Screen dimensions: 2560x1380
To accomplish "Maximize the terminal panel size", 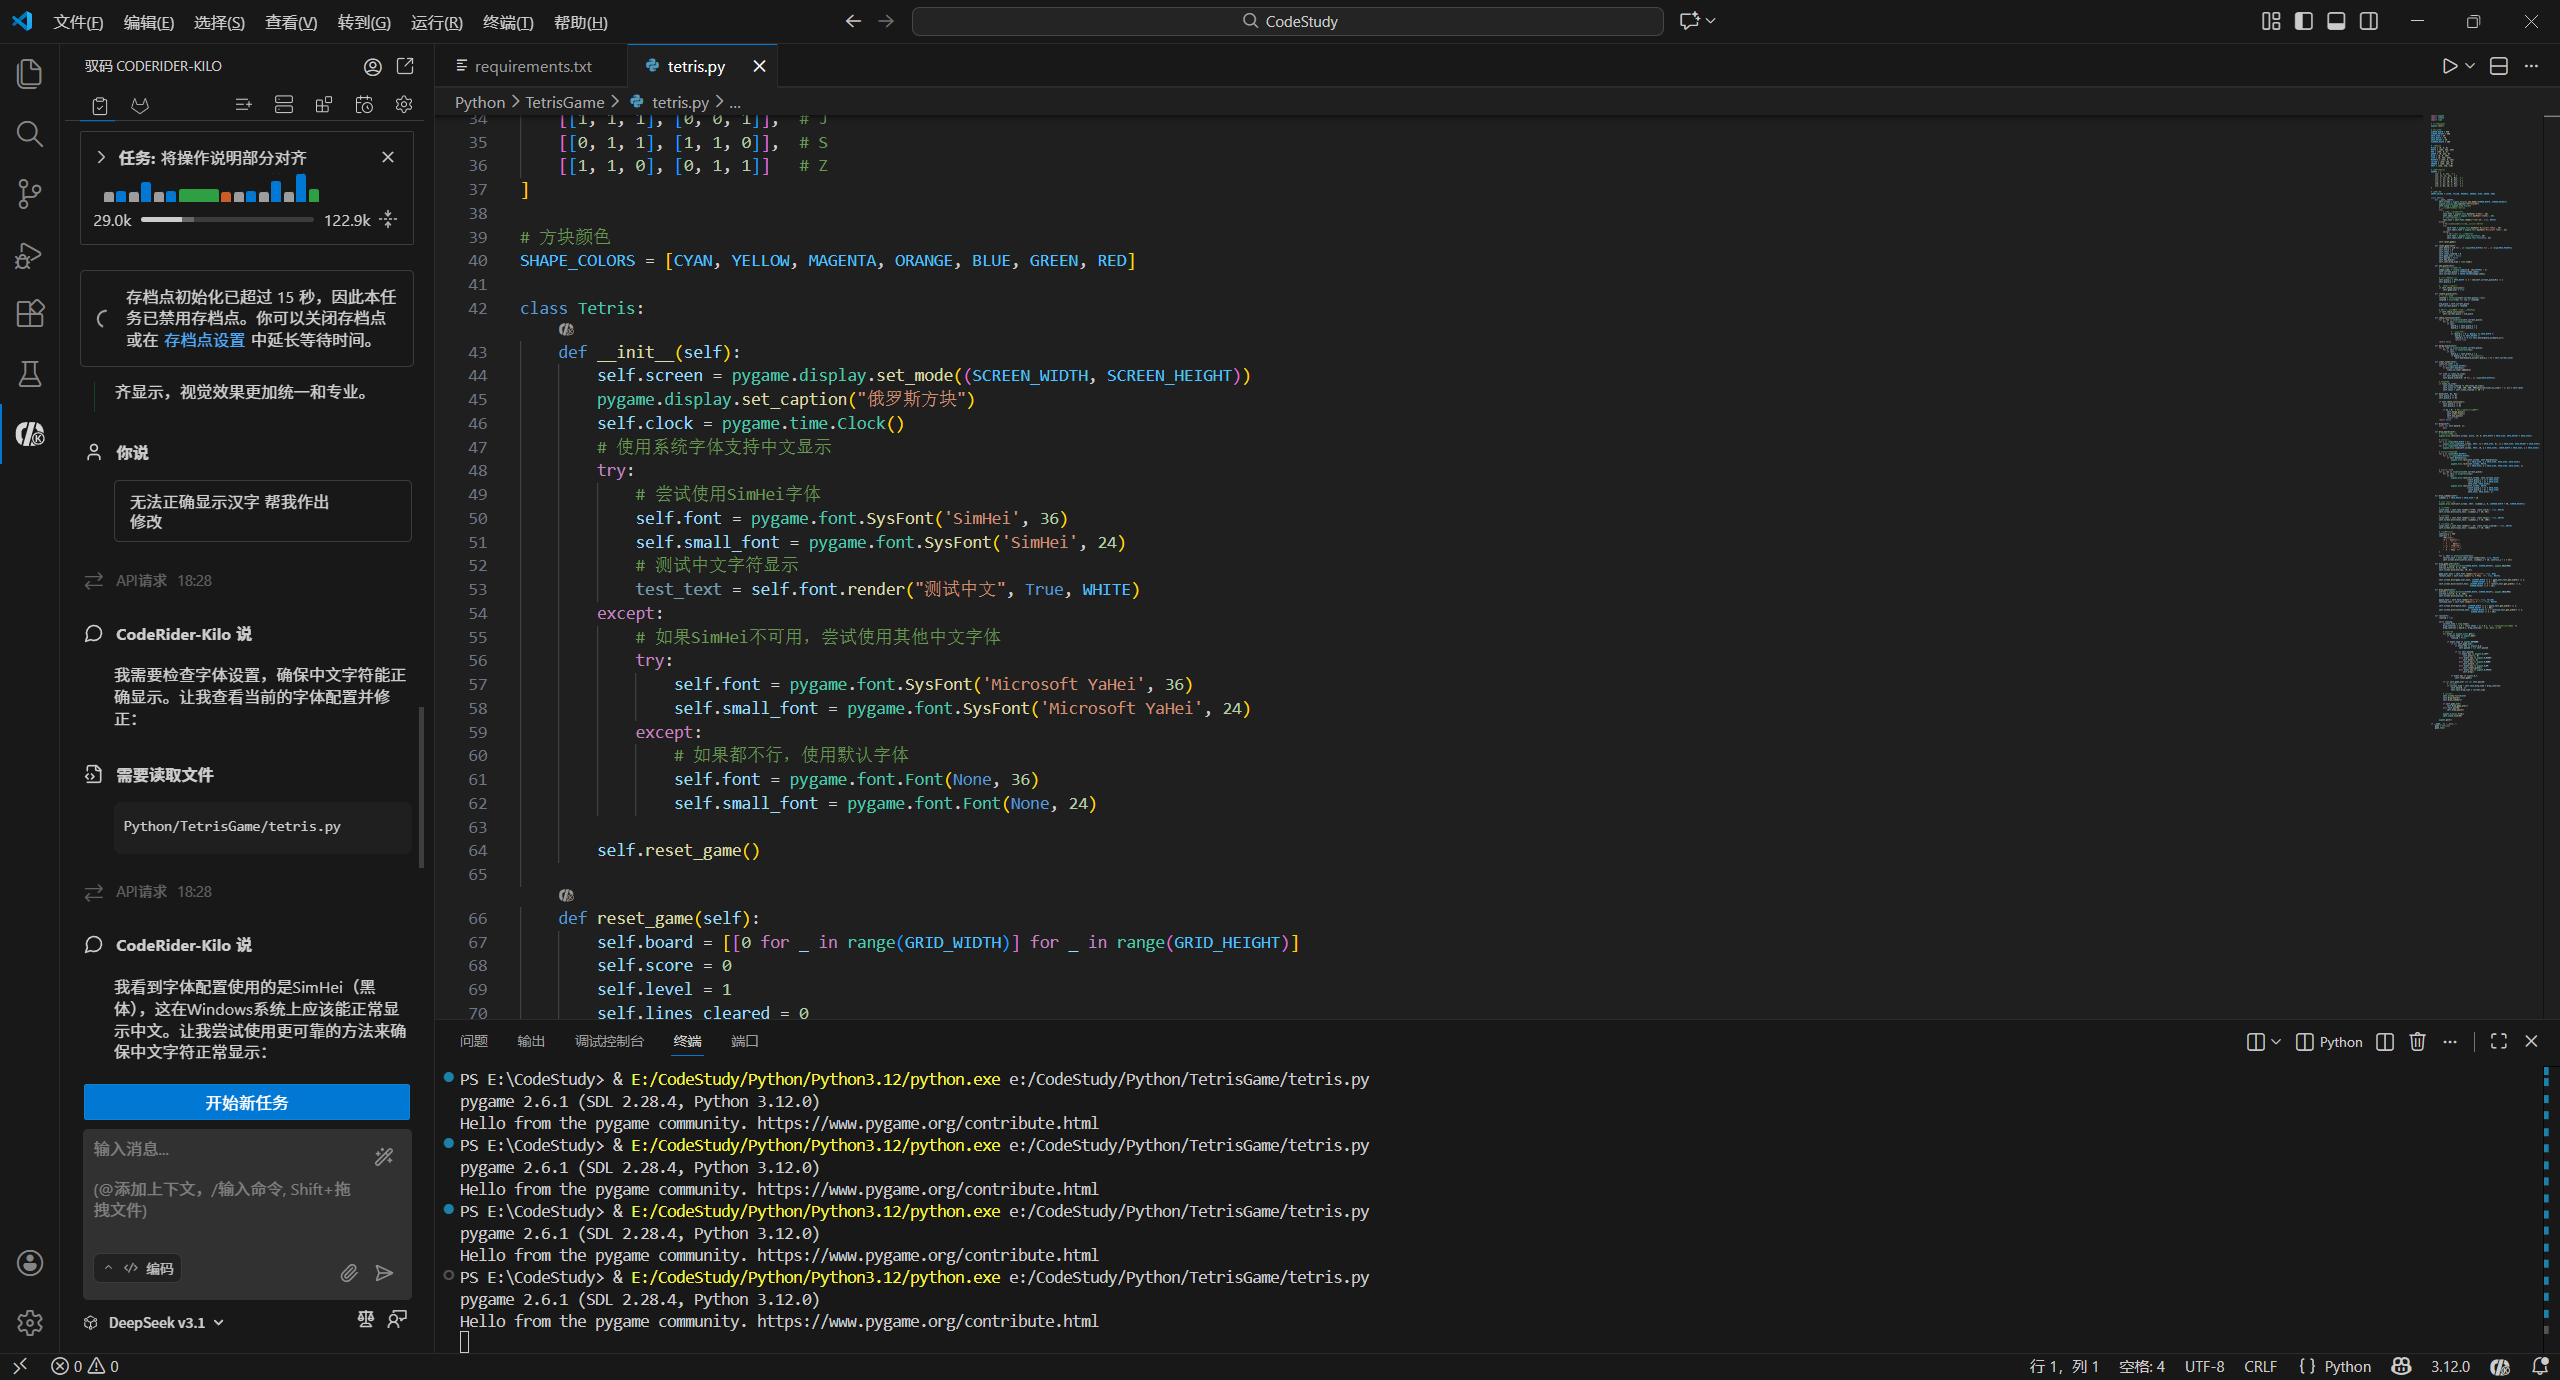I will [x=2498, y=1042].
